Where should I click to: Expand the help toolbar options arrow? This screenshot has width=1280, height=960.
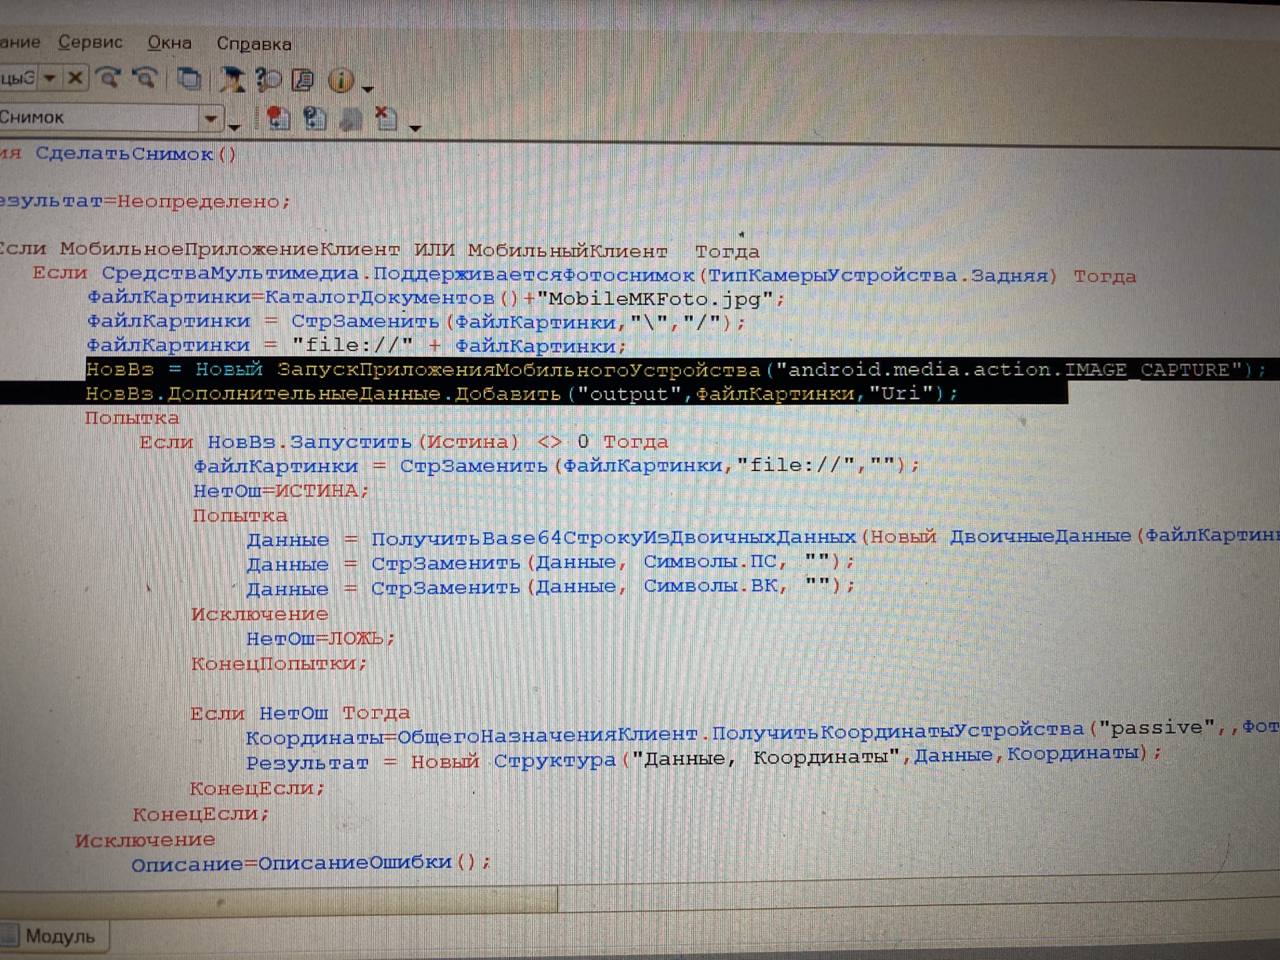coord(367,89)
